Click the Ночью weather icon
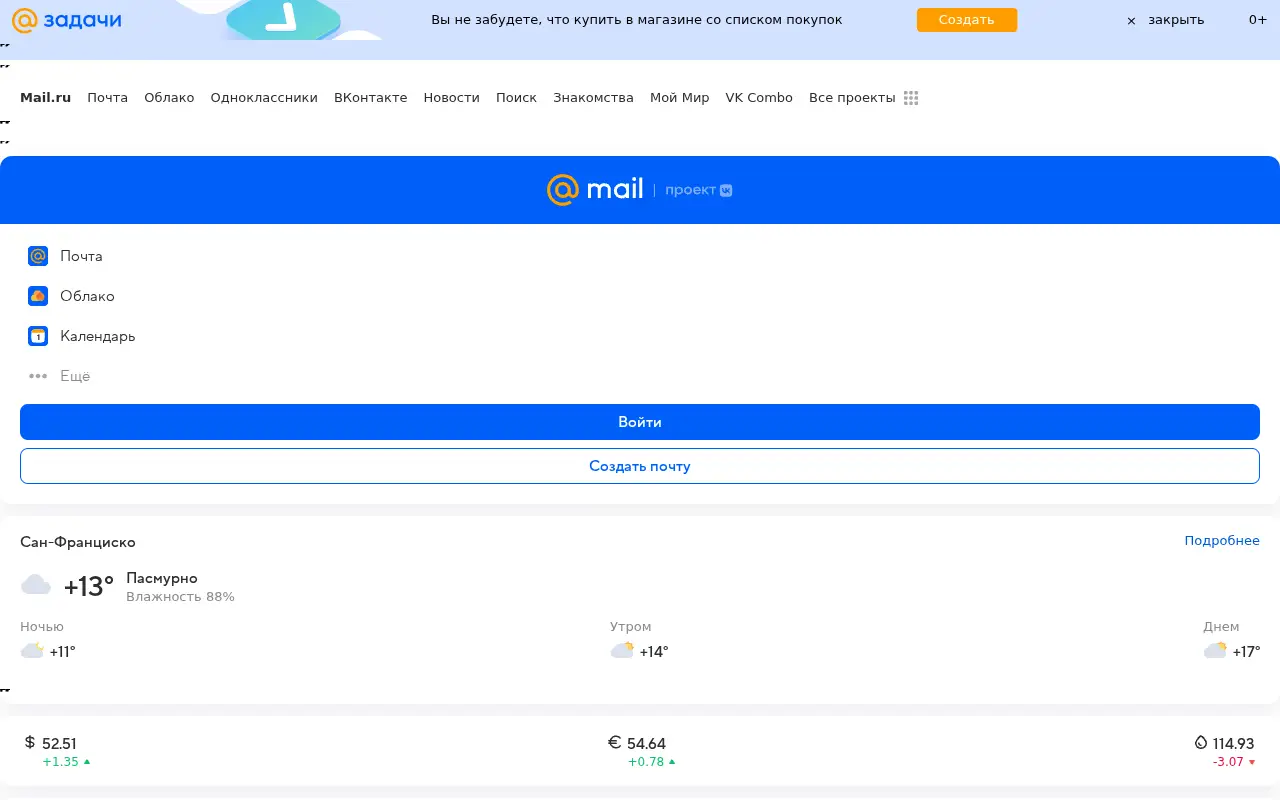Screen dimensions: 1280x800 [32, 651]
